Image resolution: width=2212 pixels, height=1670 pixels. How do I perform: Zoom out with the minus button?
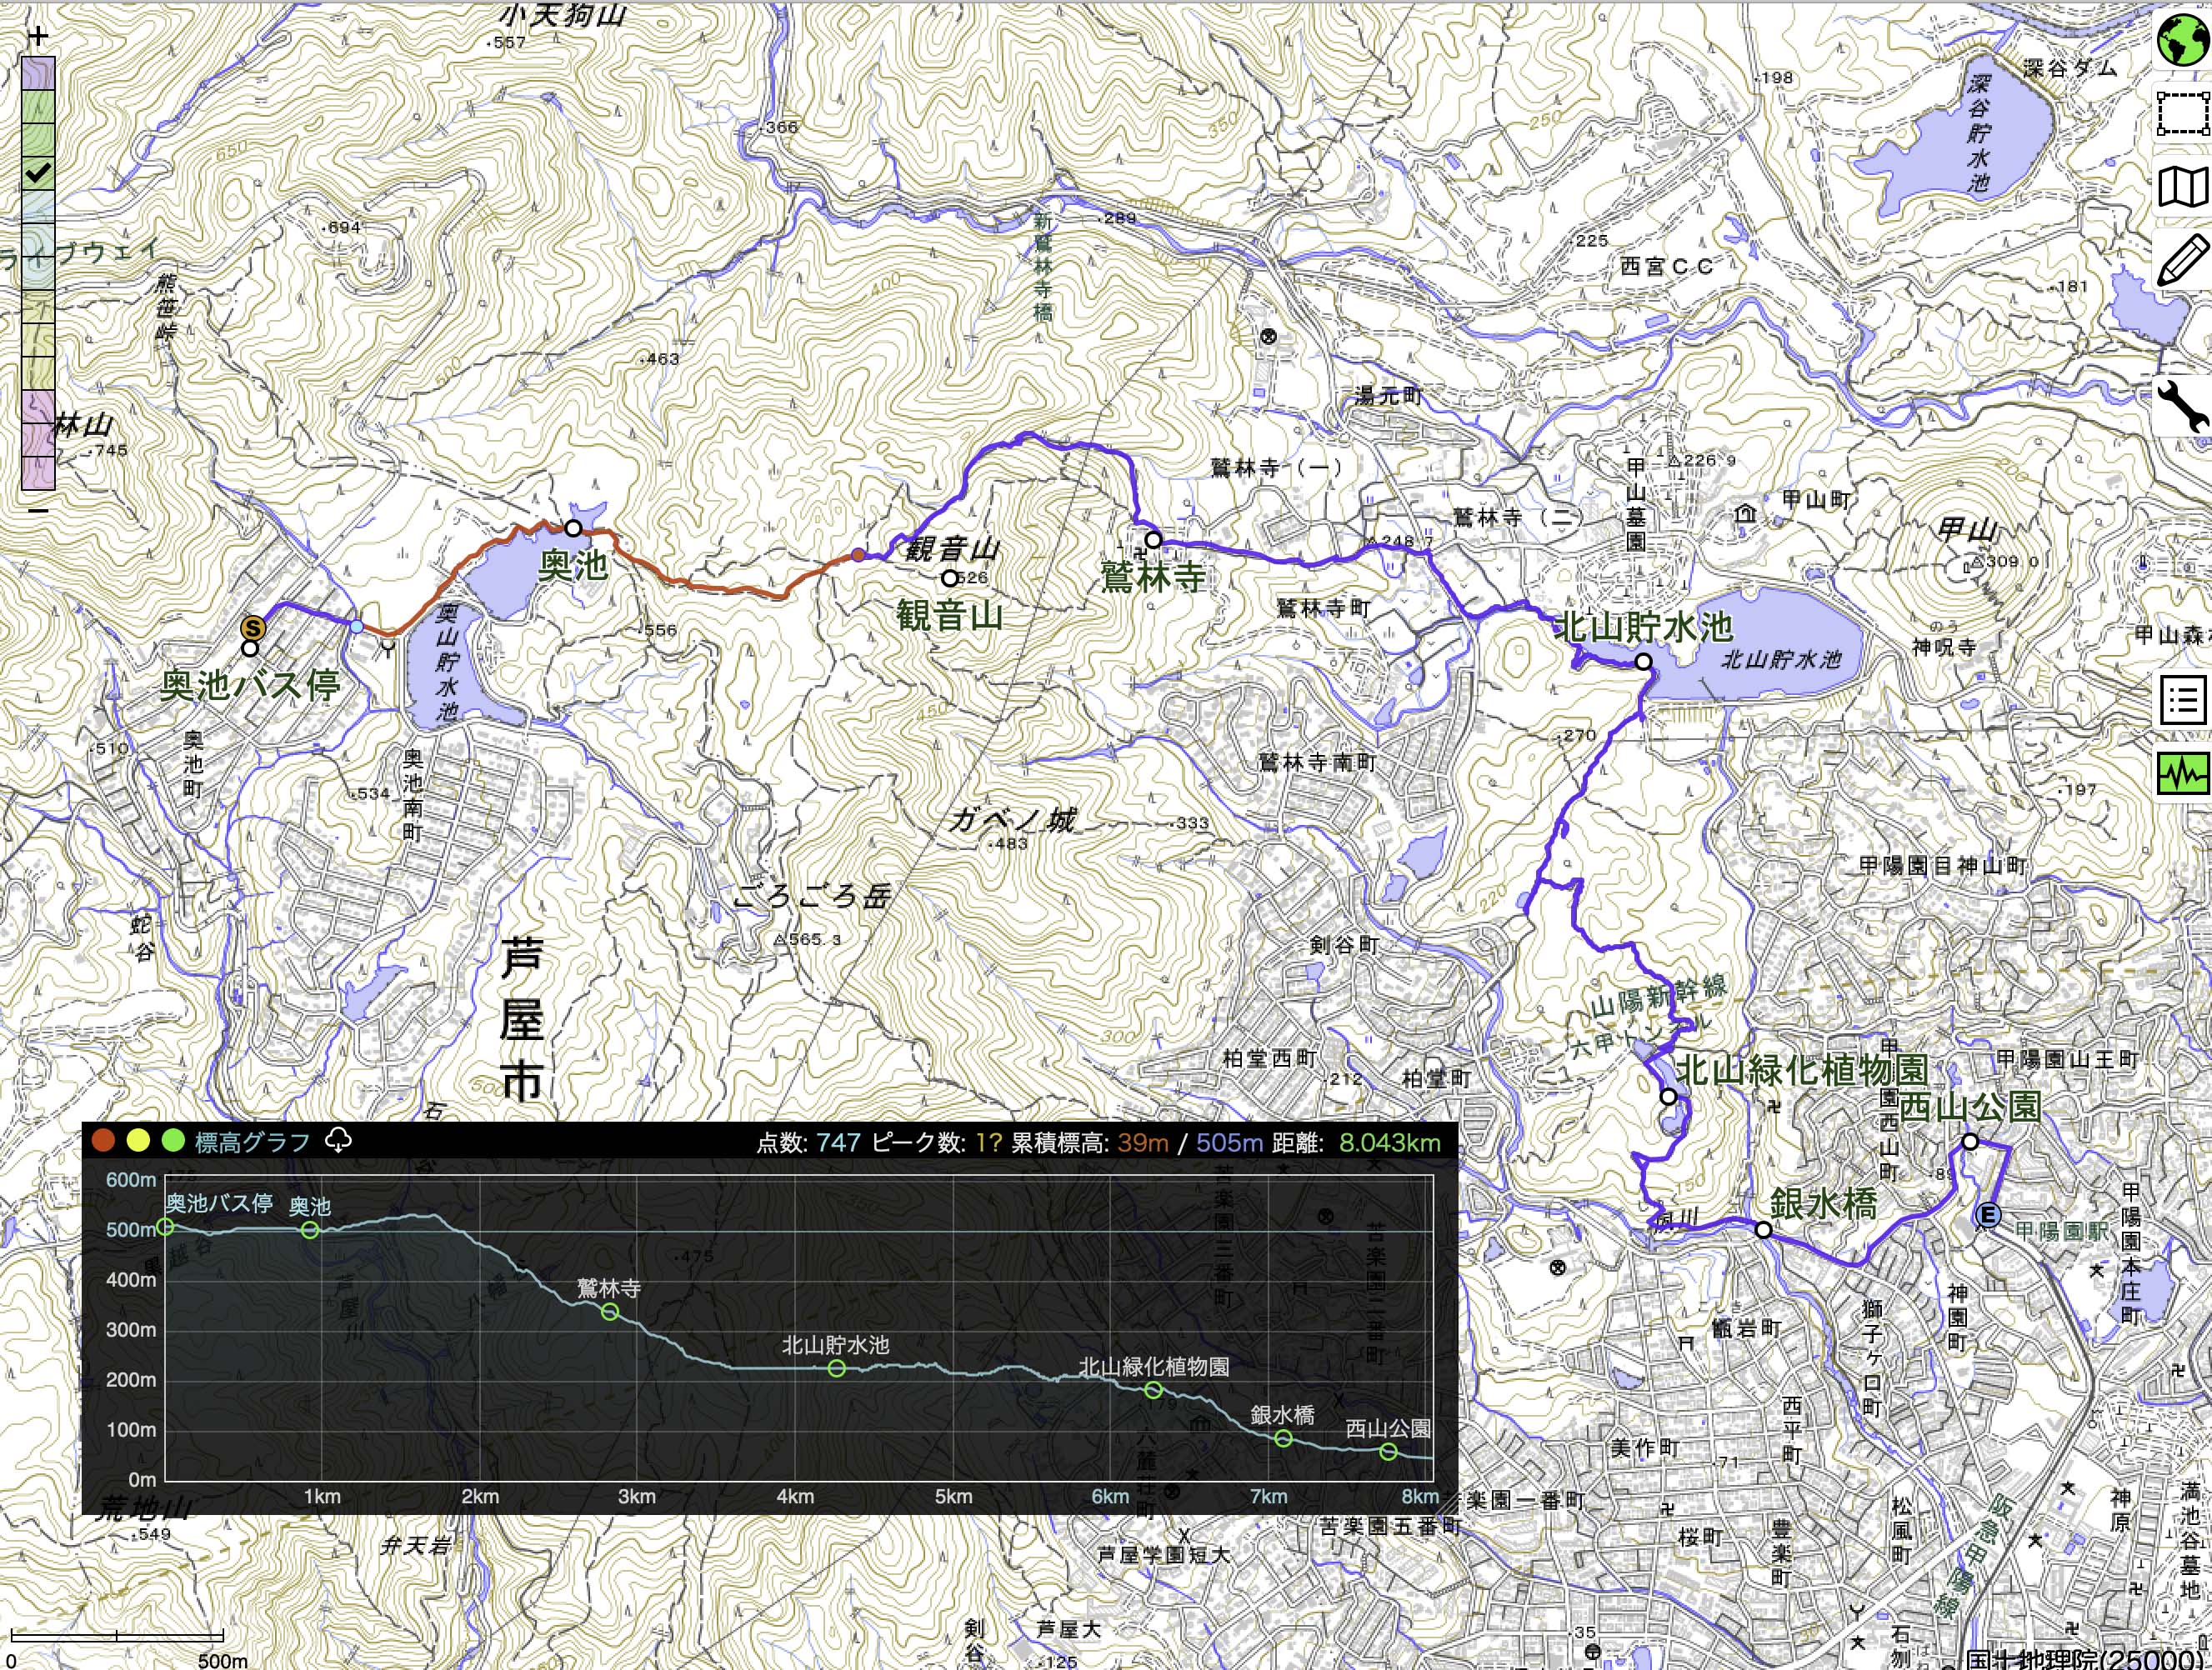coord(37,510)
